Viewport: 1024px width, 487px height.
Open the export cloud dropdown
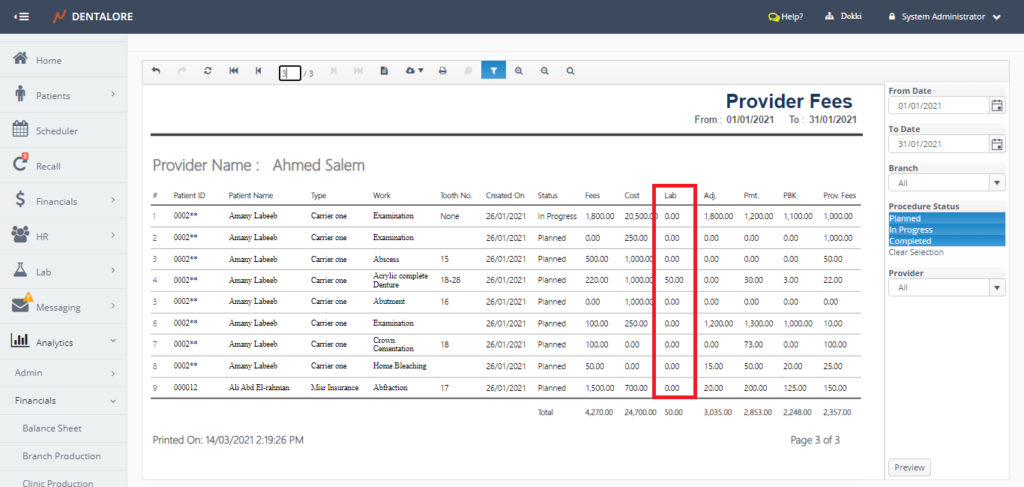coord(414,71)
